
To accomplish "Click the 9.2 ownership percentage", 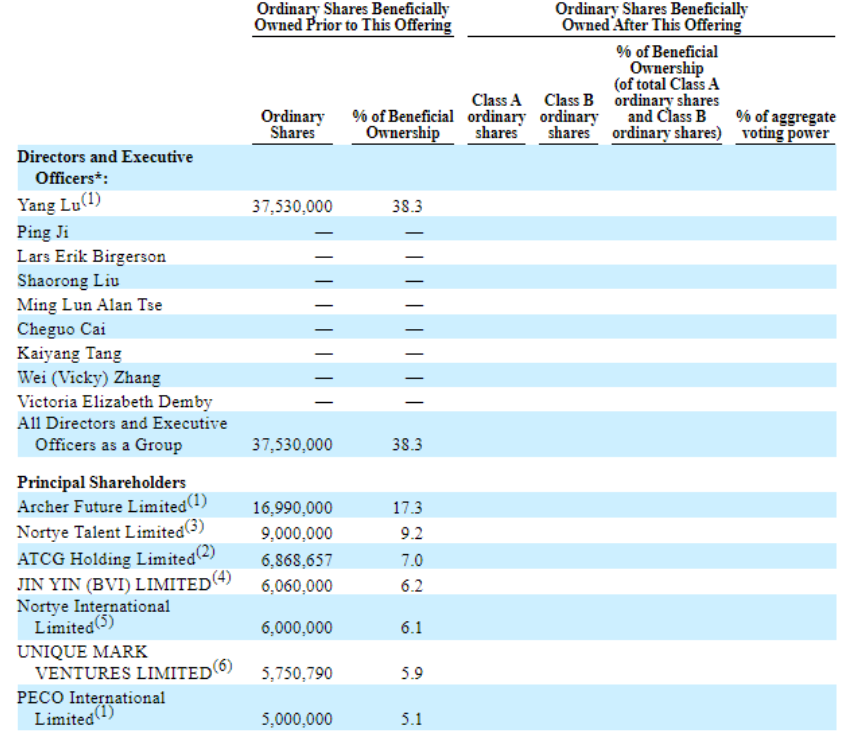I will [411, 533].
